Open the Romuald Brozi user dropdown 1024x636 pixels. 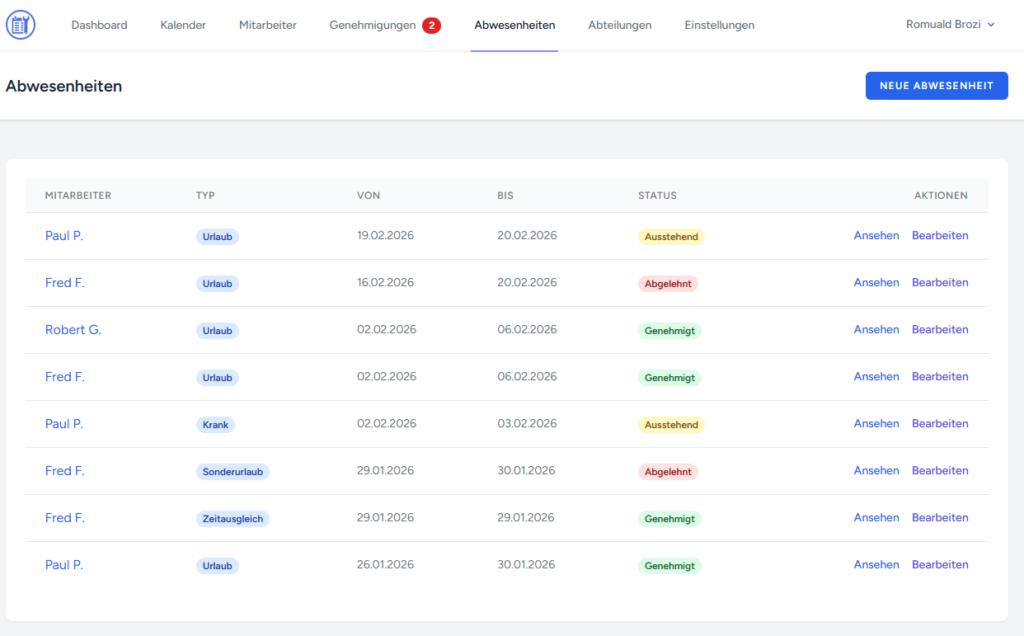click(x=950, y=25)
